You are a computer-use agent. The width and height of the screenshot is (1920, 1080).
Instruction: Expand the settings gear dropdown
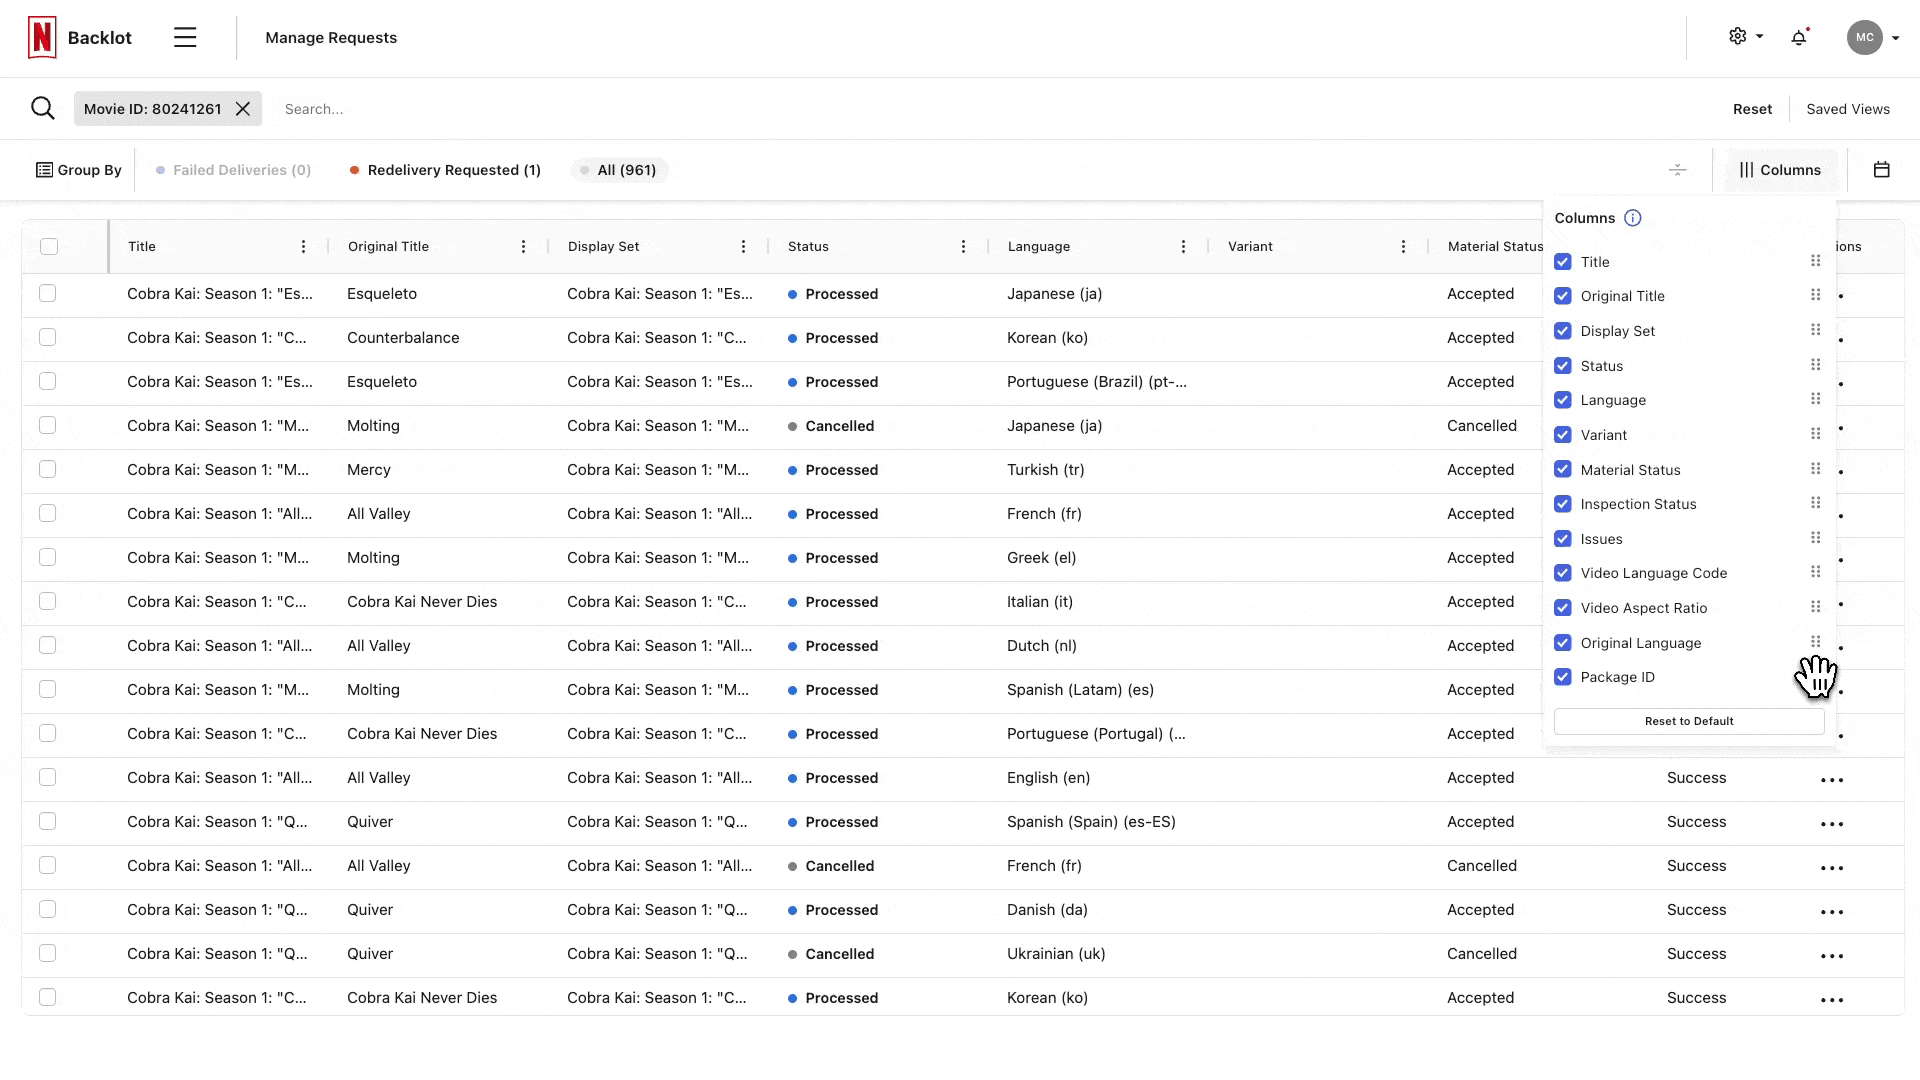1744,37
